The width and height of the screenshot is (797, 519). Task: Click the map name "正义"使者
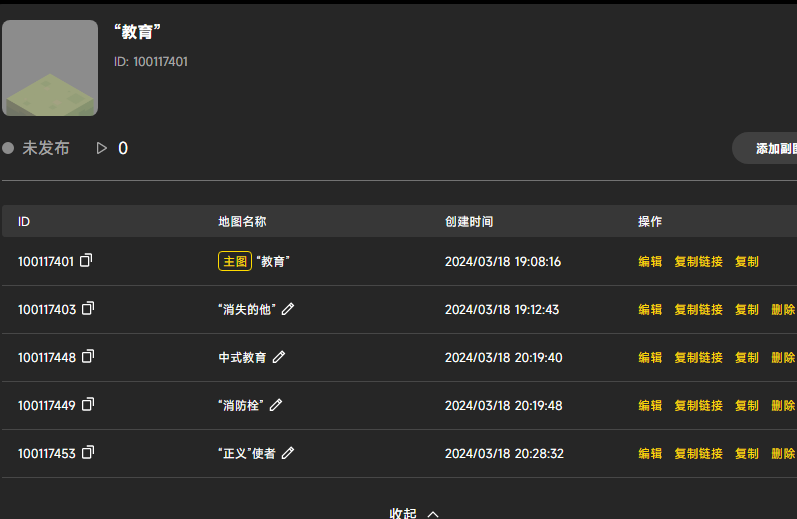(x=247, y=453)
